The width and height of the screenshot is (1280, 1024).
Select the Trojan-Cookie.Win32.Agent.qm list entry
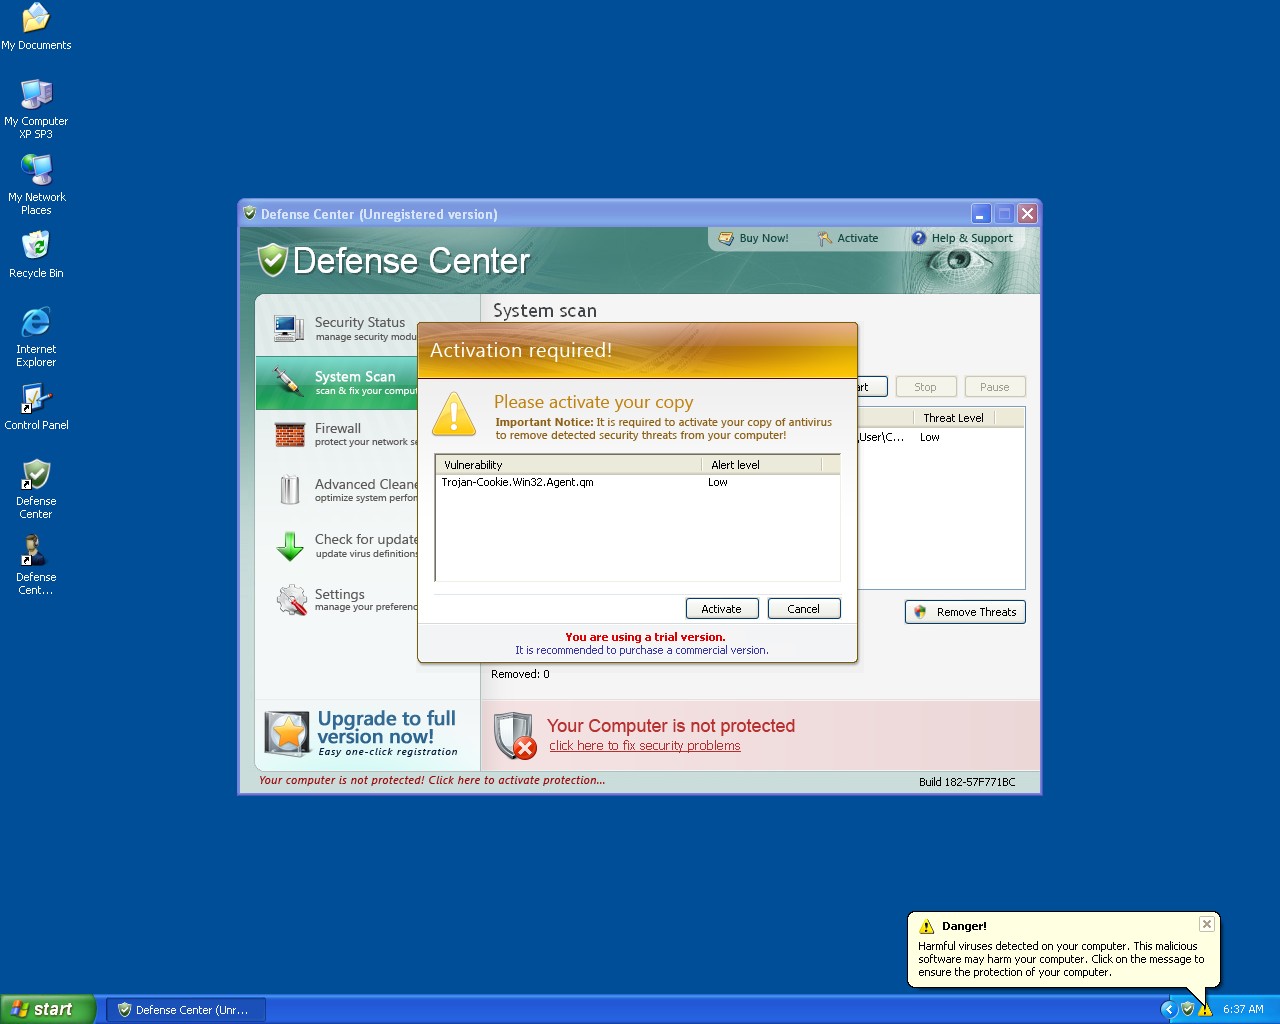517,482
